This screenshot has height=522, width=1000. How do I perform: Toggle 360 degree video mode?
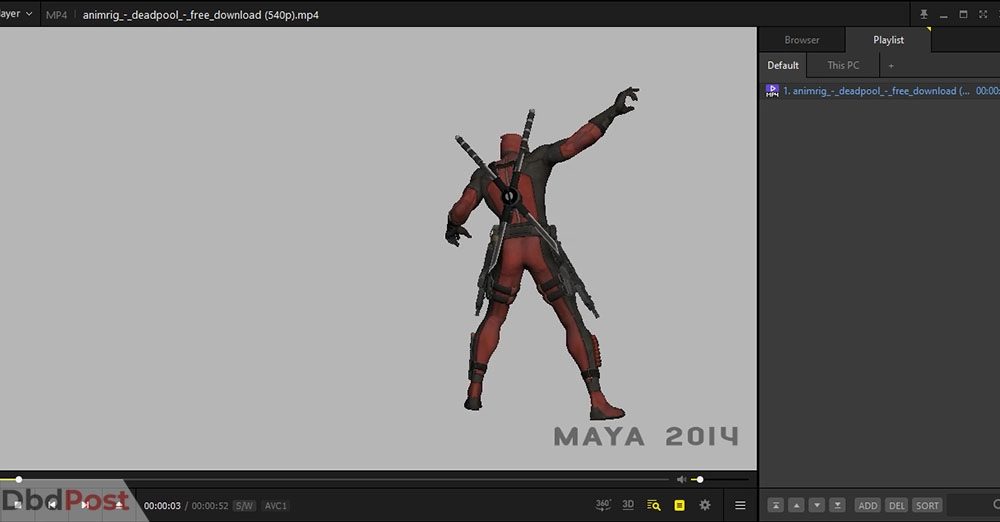coord(603,505)
